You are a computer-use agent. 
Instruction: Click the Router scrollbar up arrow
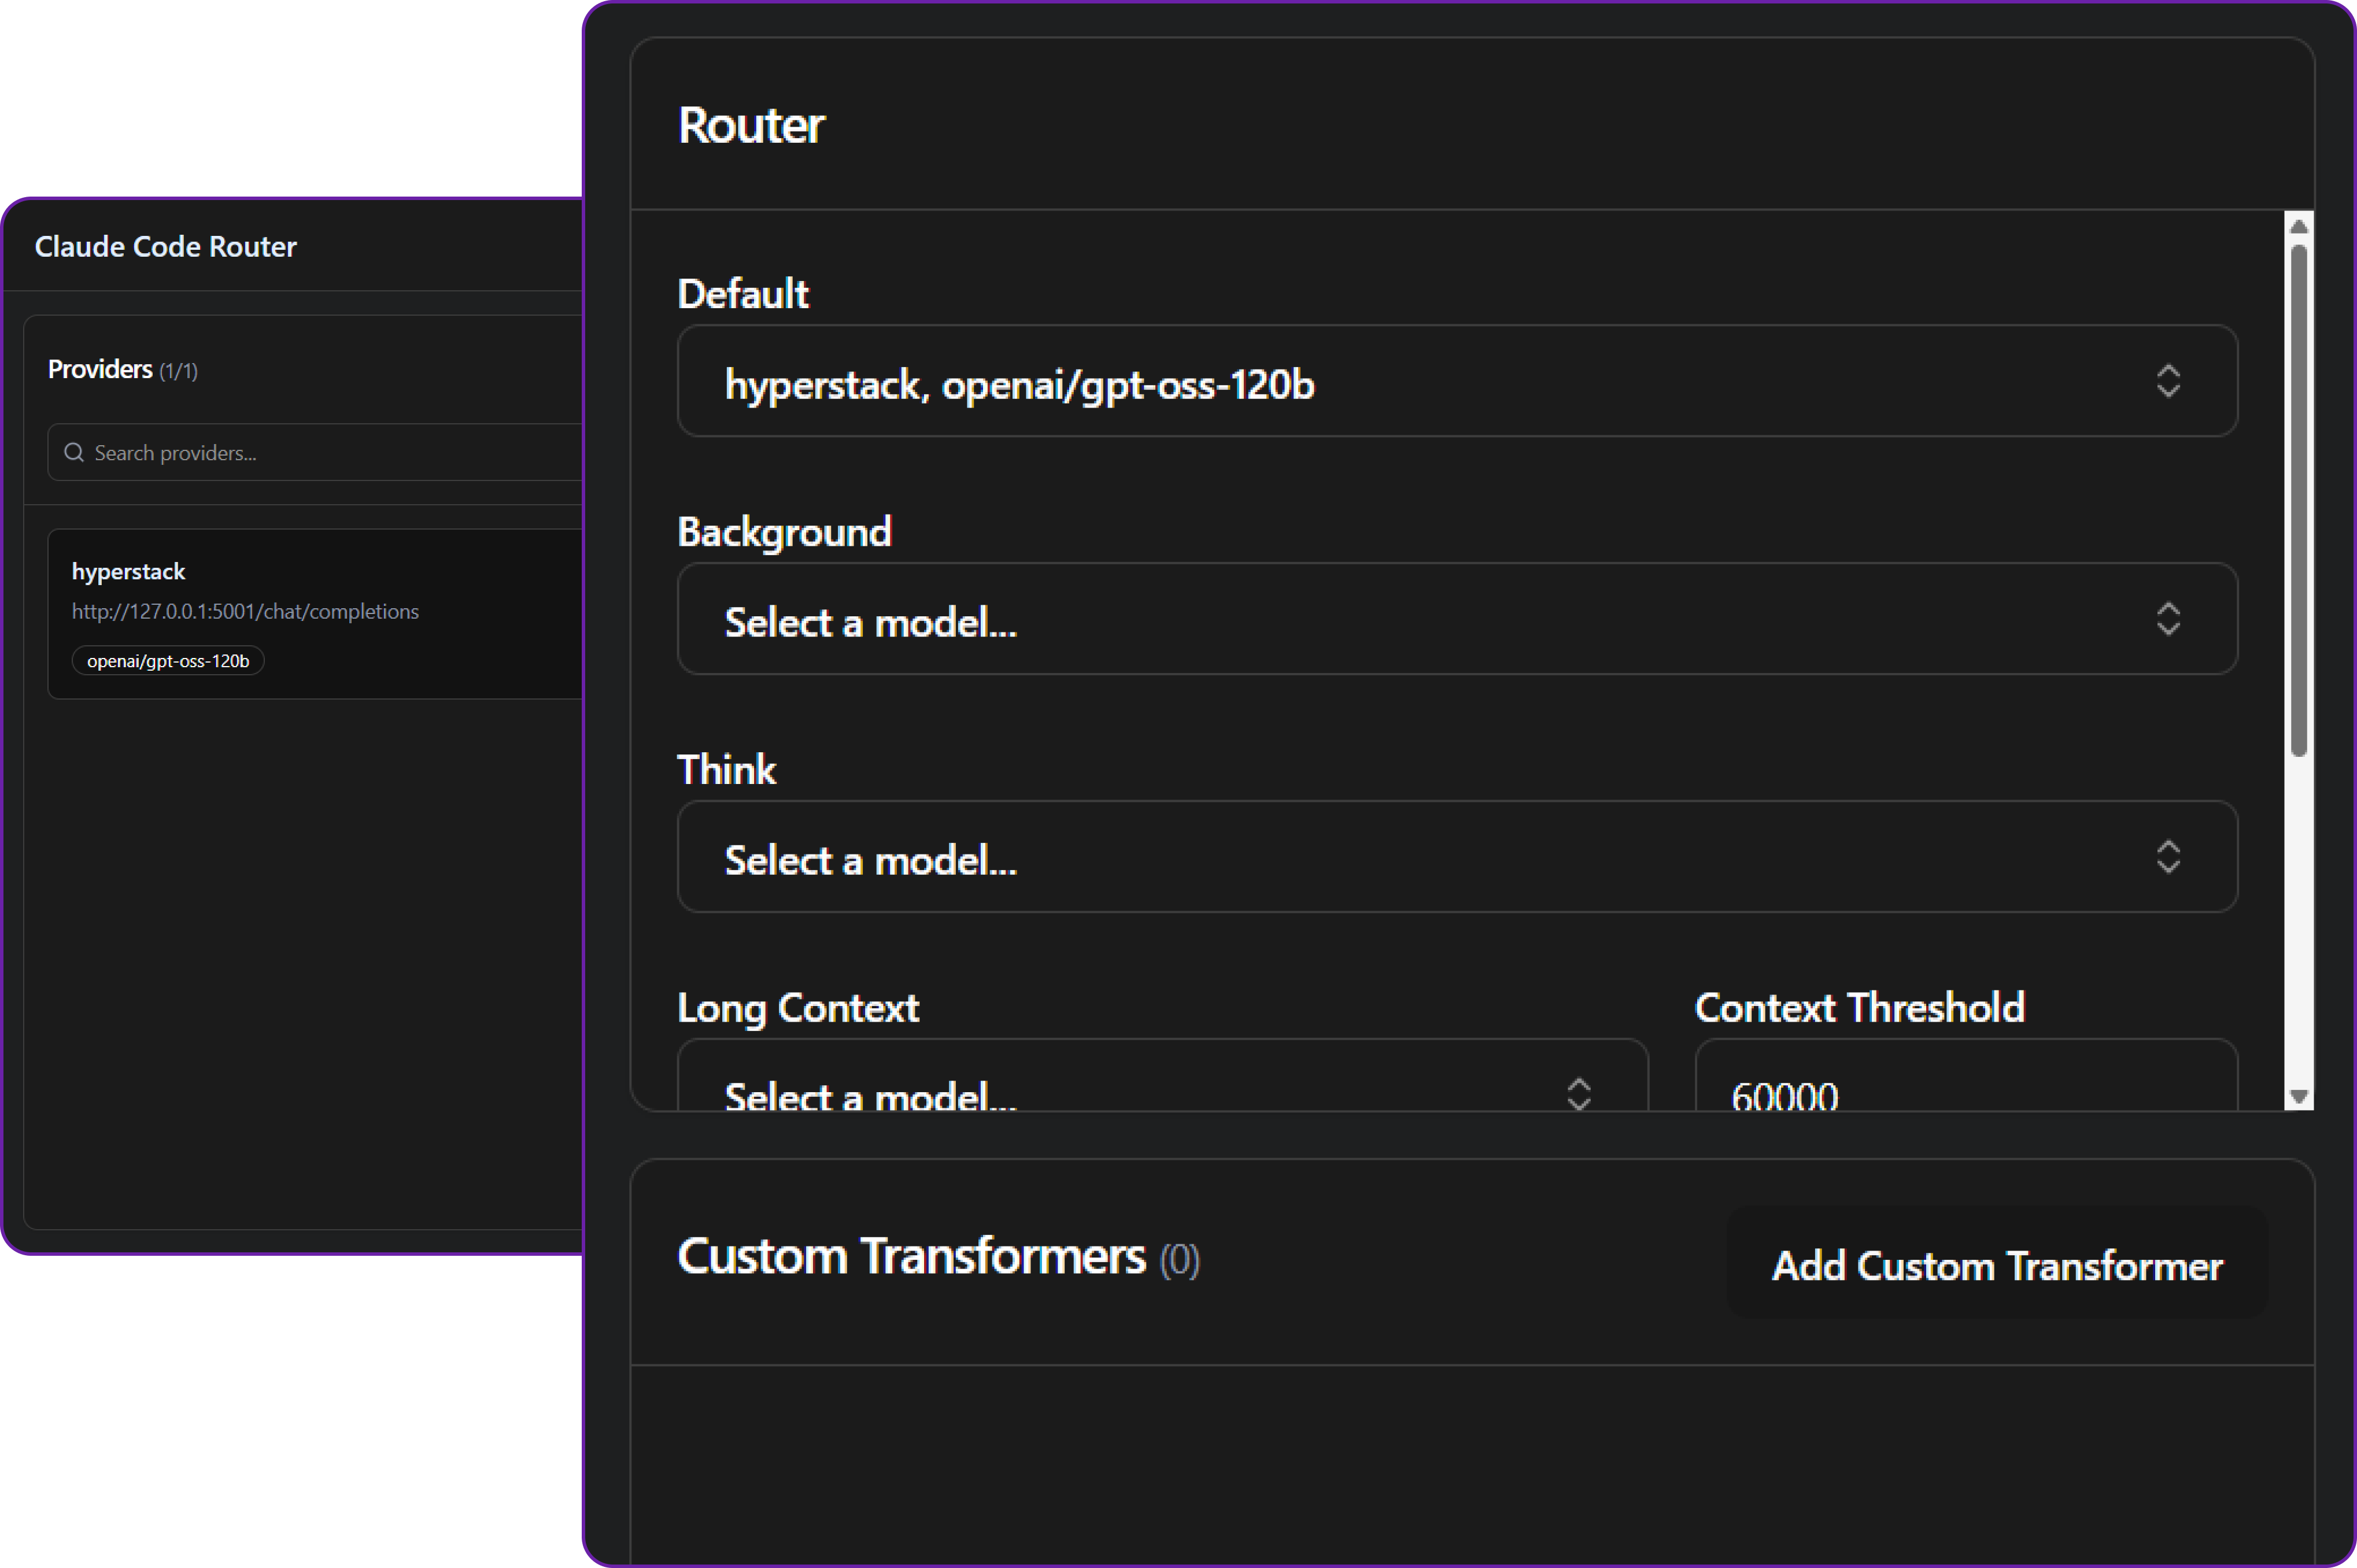(x=2298, y=227)
